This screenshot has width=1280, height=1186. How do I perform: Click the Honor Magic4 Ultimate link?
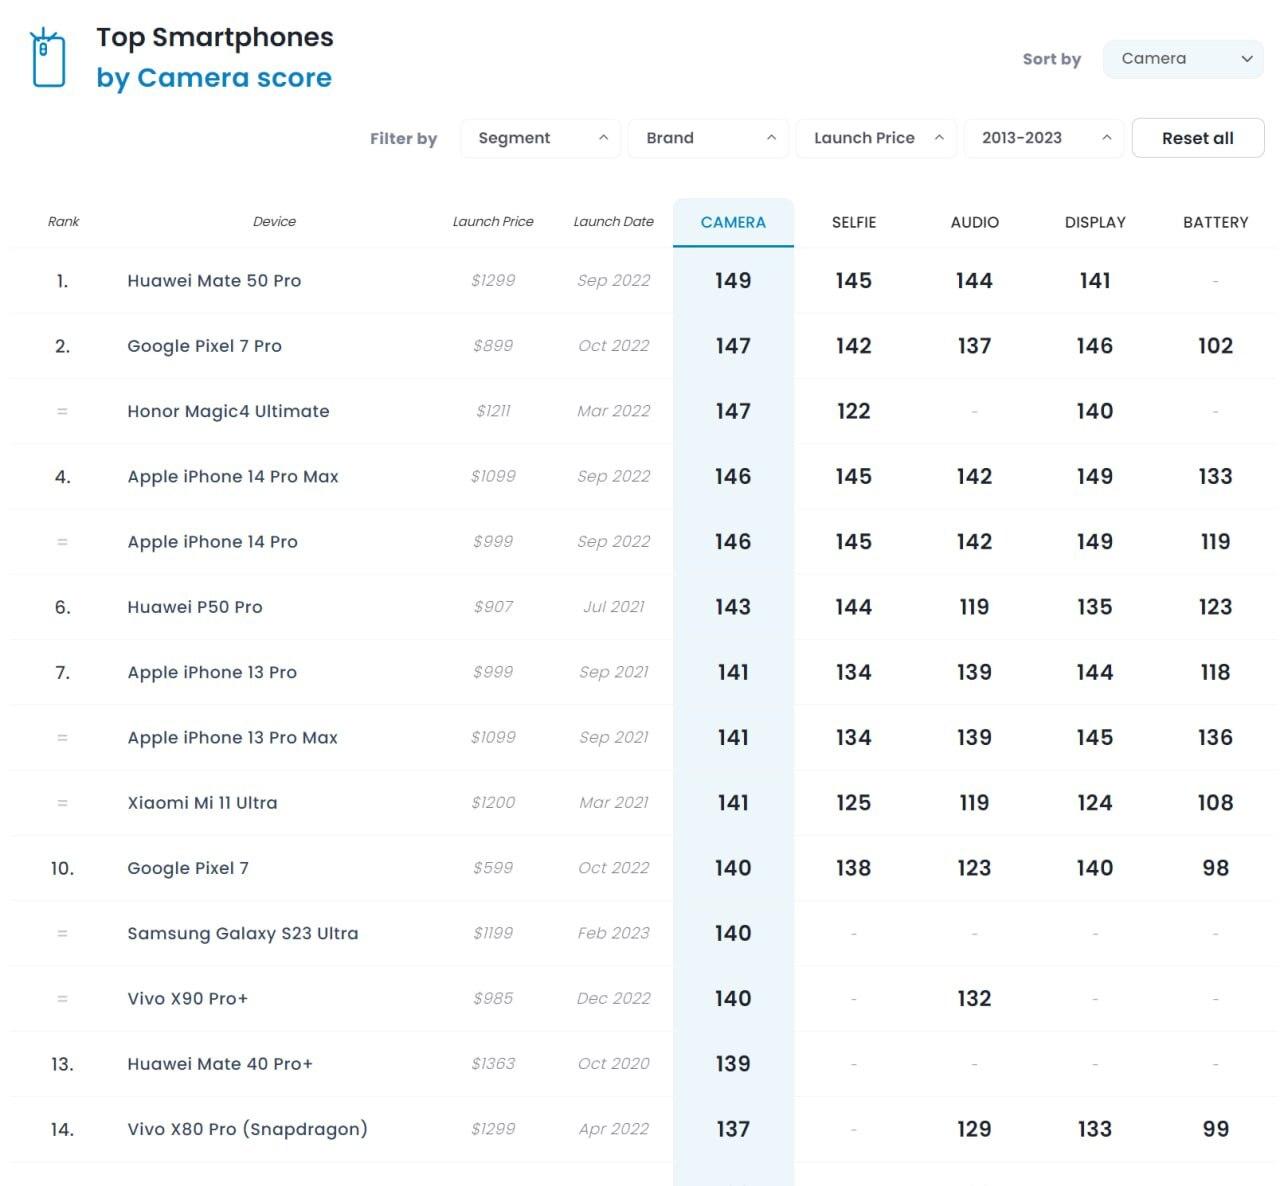pyautogui.click(x=228, y=411)
